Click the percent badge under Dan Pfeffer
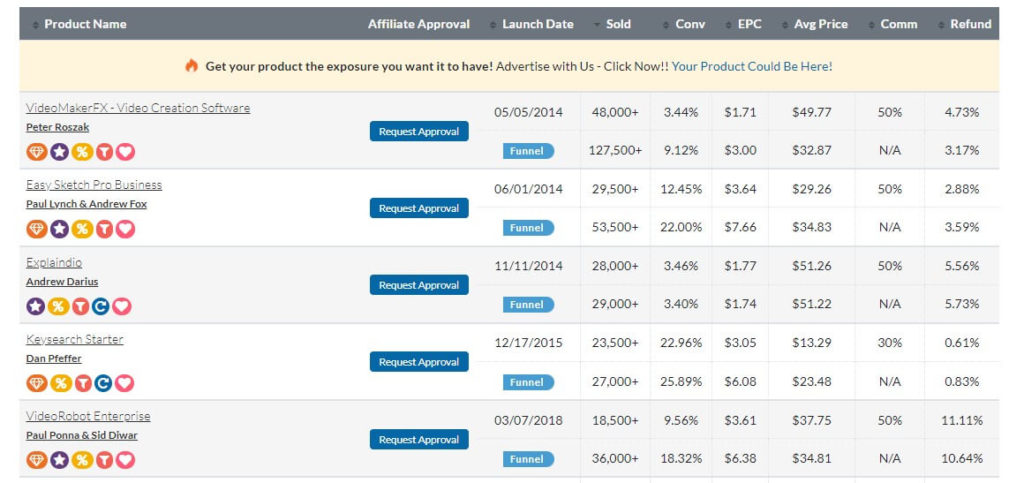This screenshot has height=483, width=1024. [60, 383]
